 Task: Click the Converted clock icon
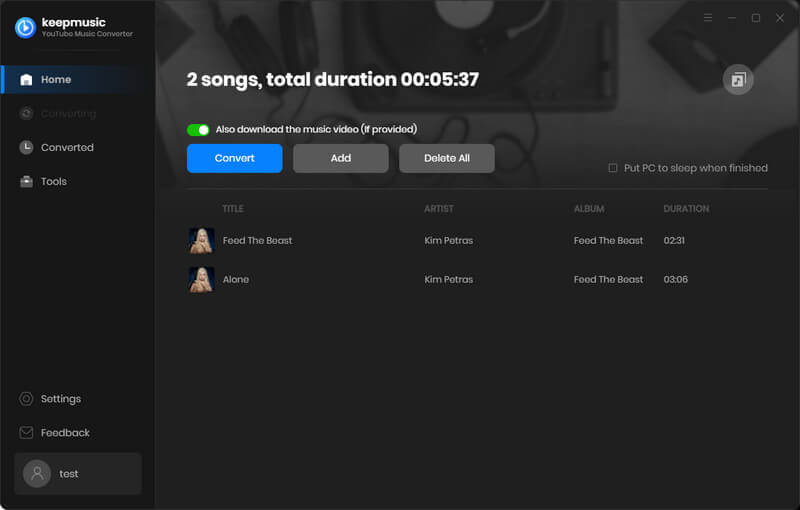tap(26, 147)
